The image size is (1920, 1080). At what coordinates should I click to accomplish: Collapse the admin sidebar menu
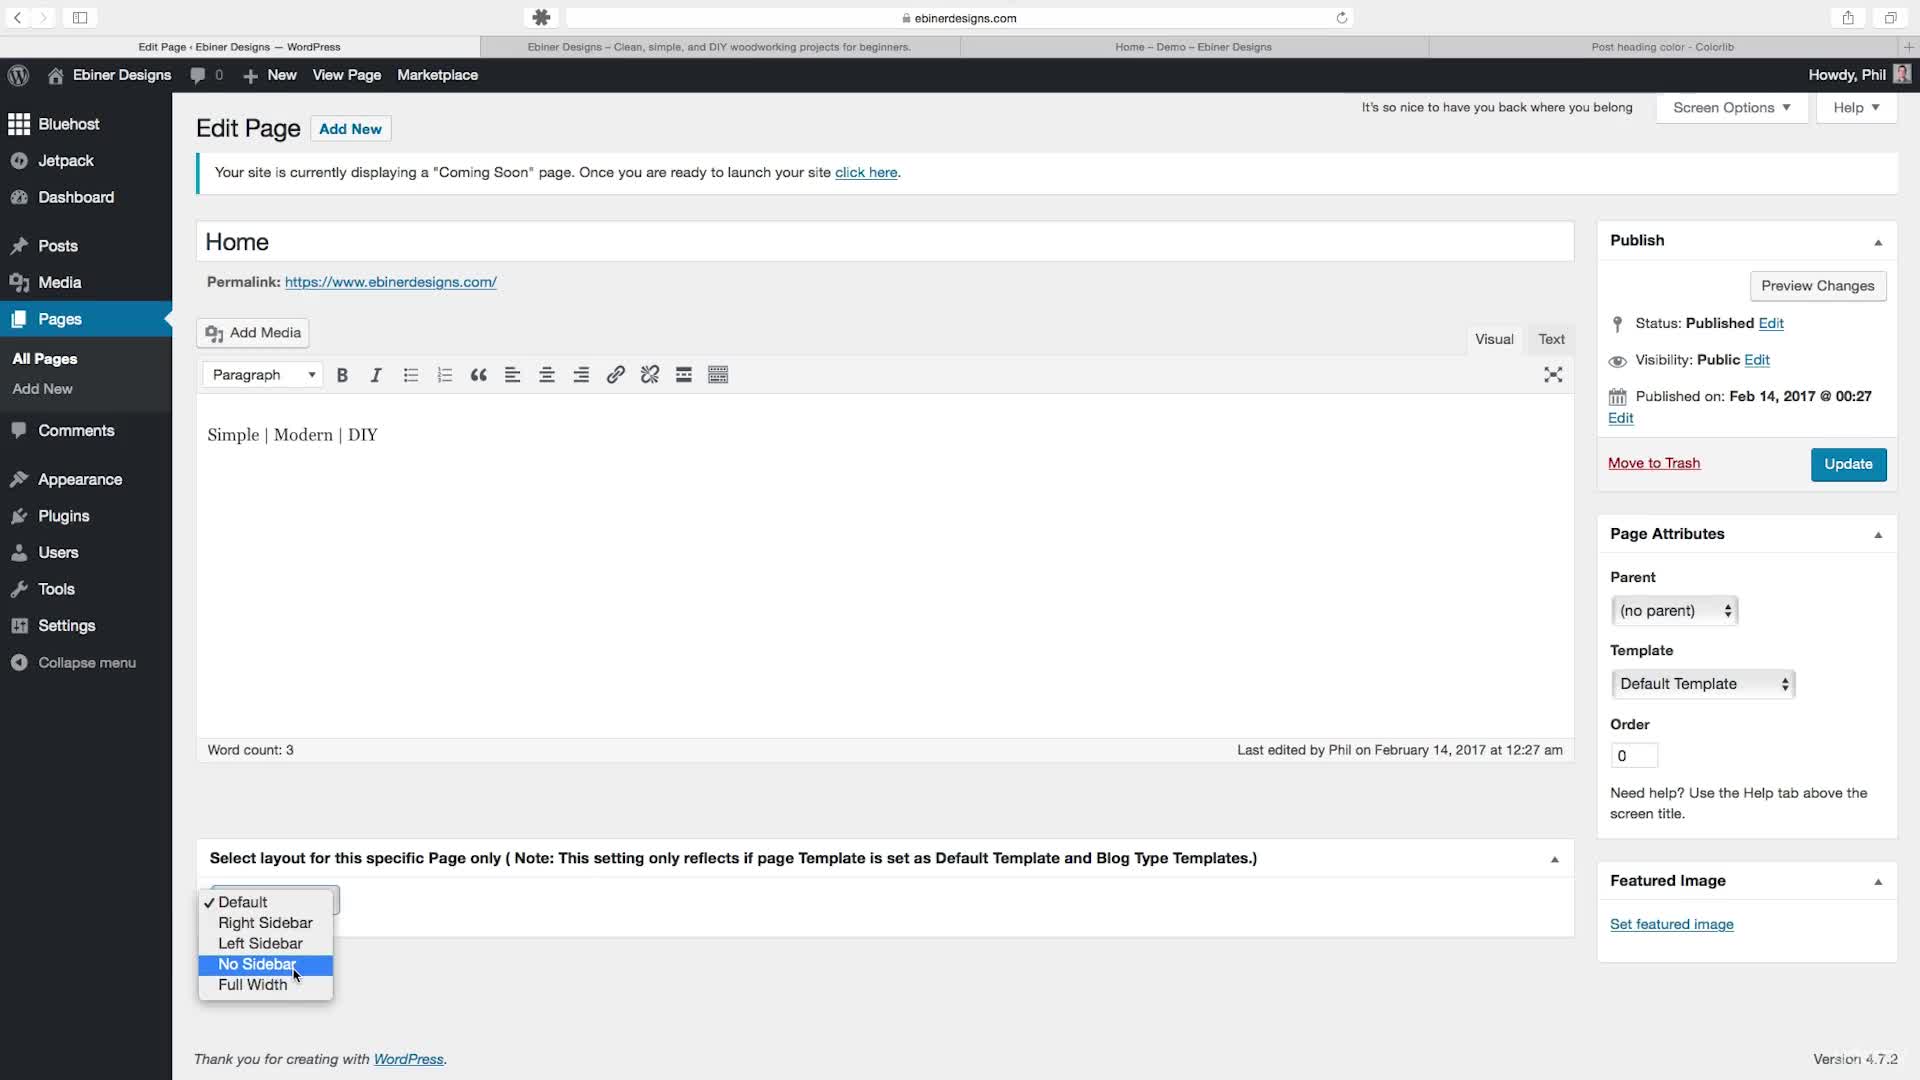86,662
